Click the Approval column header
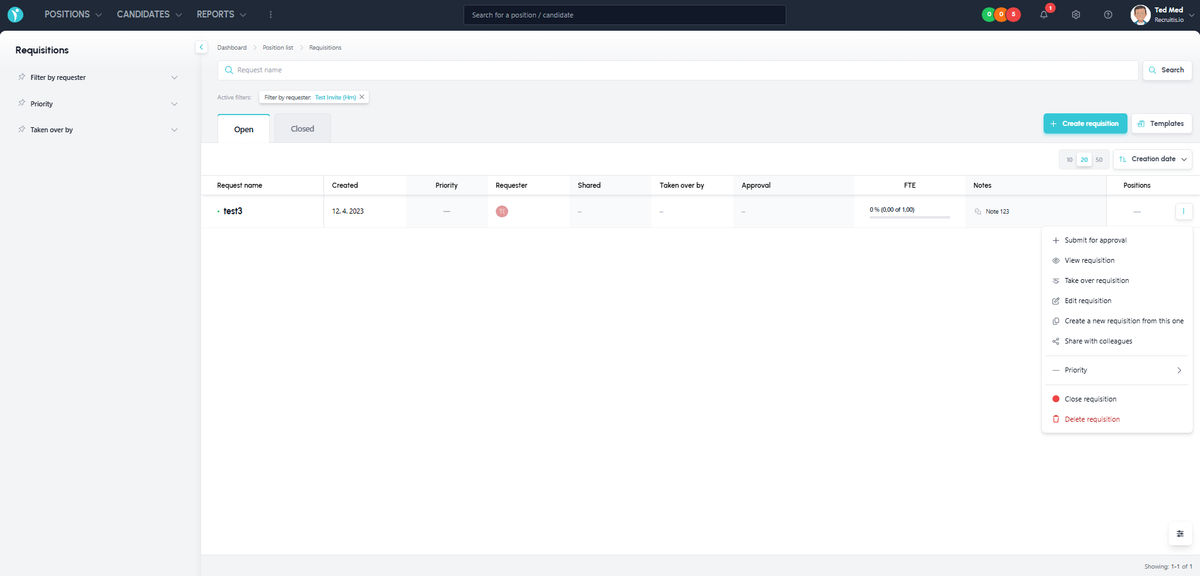Screen dimensions: 1200x576 pos(756,185)
